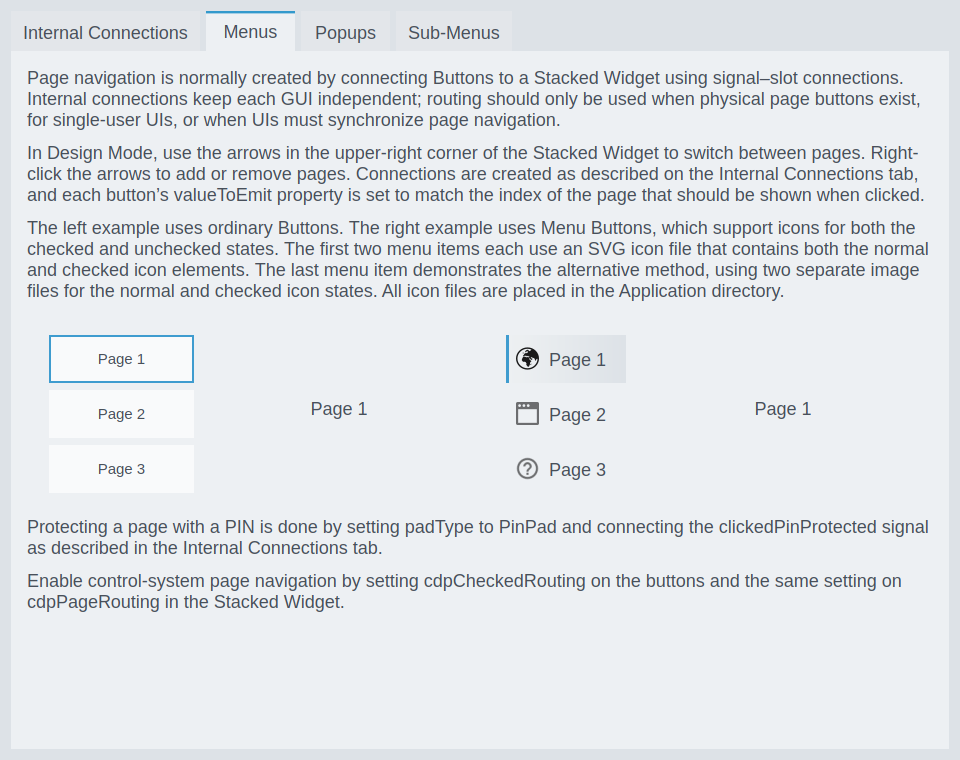This screenshot has height=760, width=960.
Task: Click the Page 1 content right of the ordinary buttons
Action: [339, 409]
